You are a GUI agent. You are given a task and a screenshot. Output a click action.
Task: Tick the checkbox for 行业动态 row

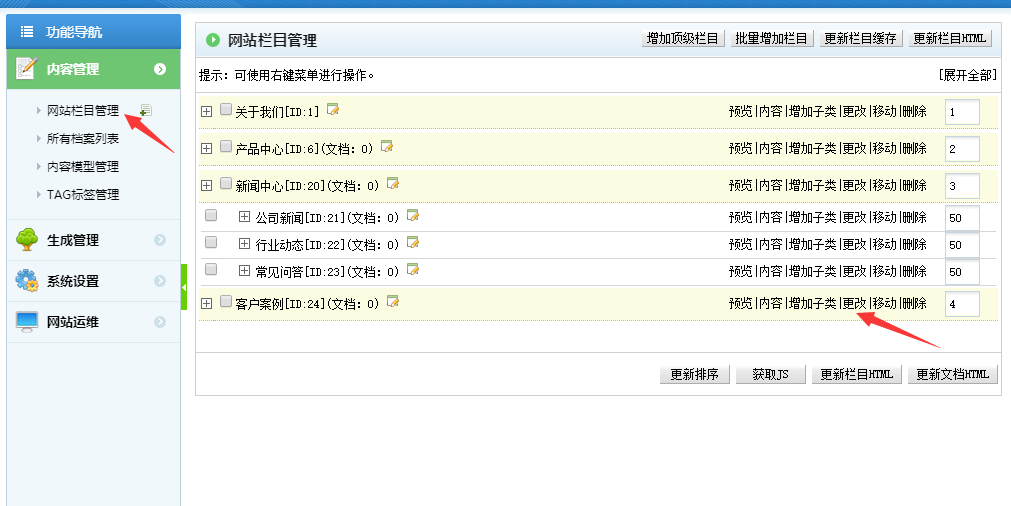click(x=211, y=243)
